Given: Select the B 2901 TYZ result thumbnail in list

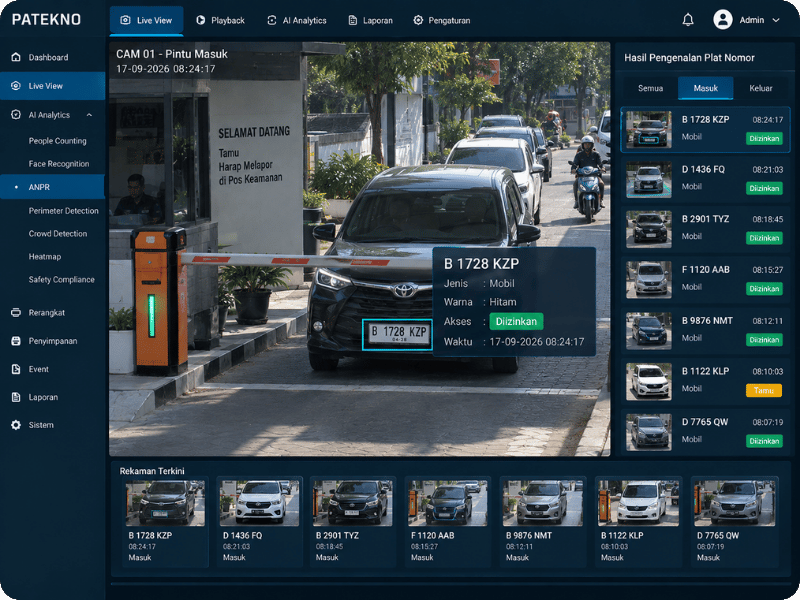Looking at the screenshot, I should click(649, 229).
